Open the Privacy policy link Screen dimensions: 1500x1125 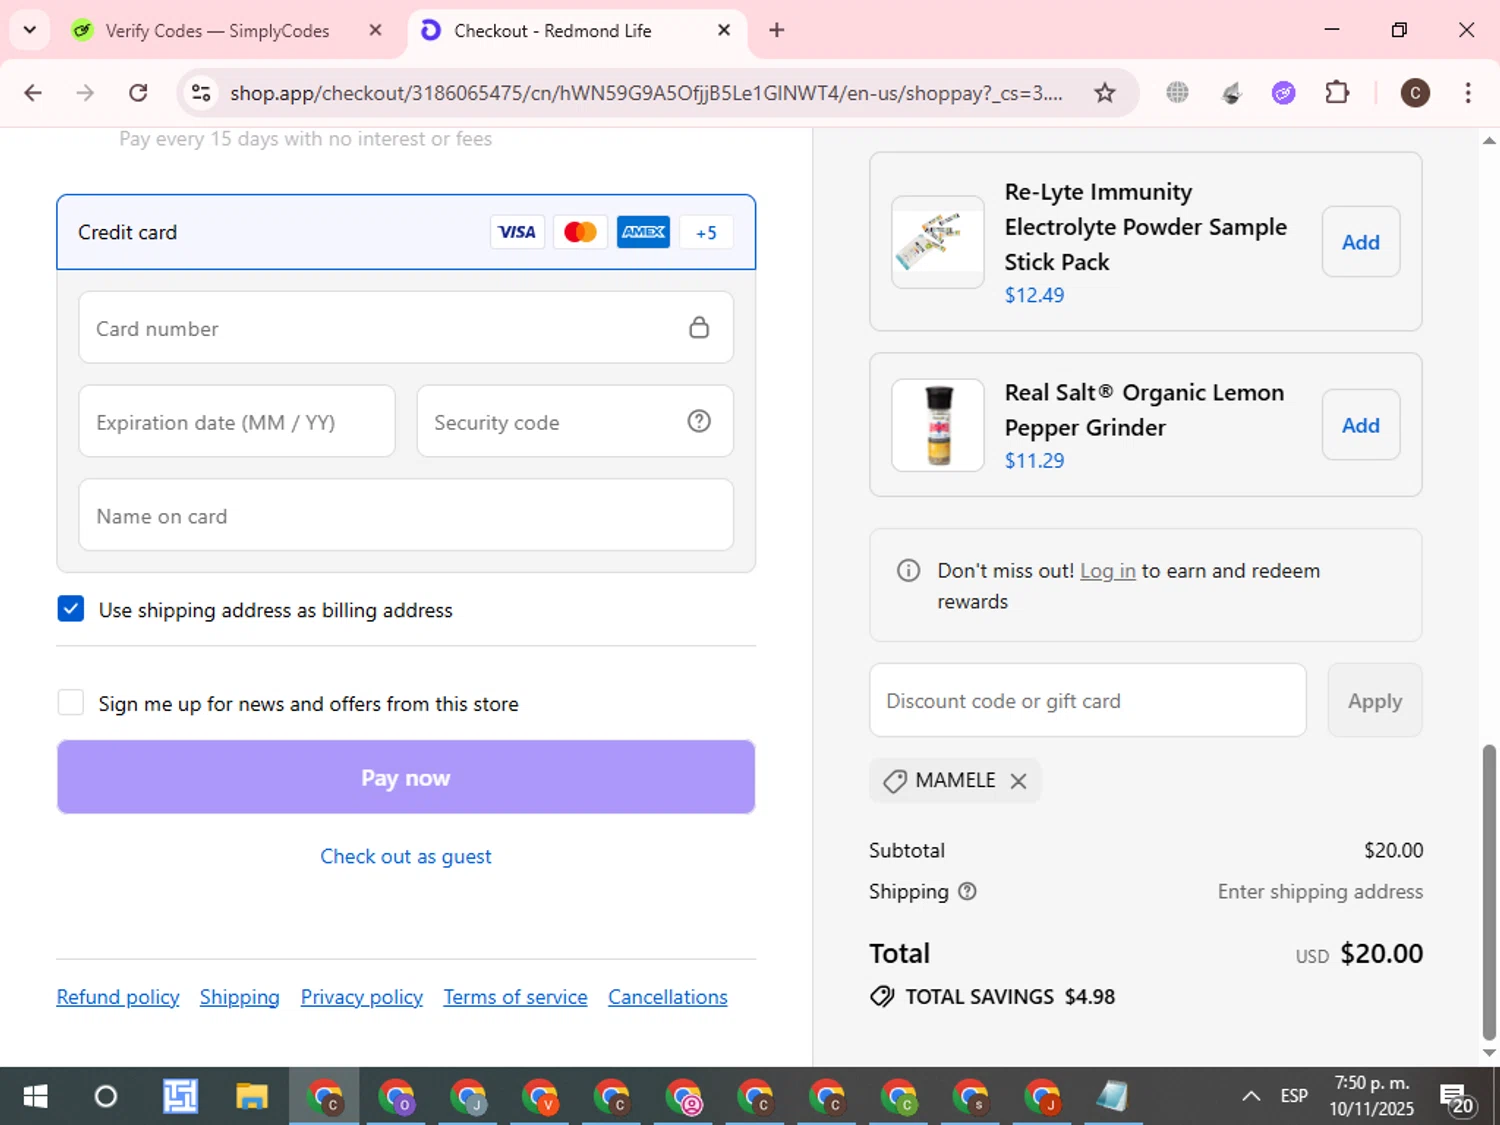tap(362, 997)
